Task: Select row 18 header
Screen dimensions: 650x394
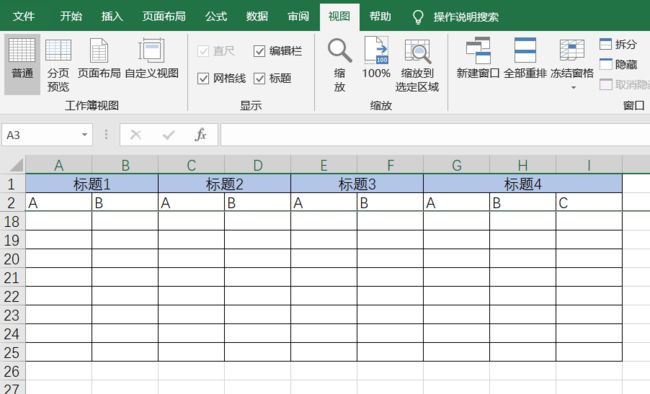Action: point(12,221)
